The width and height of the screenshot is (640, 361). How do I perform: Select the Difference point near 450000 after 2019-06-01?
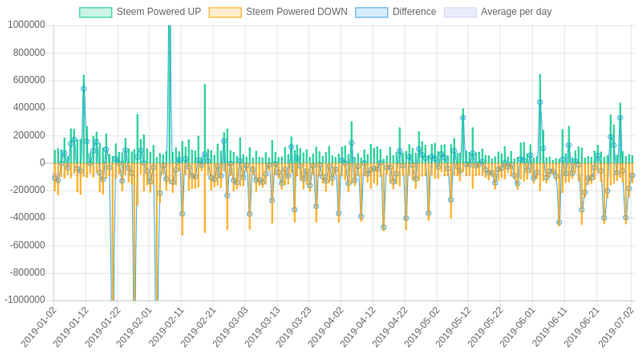(x=540, y=102)
